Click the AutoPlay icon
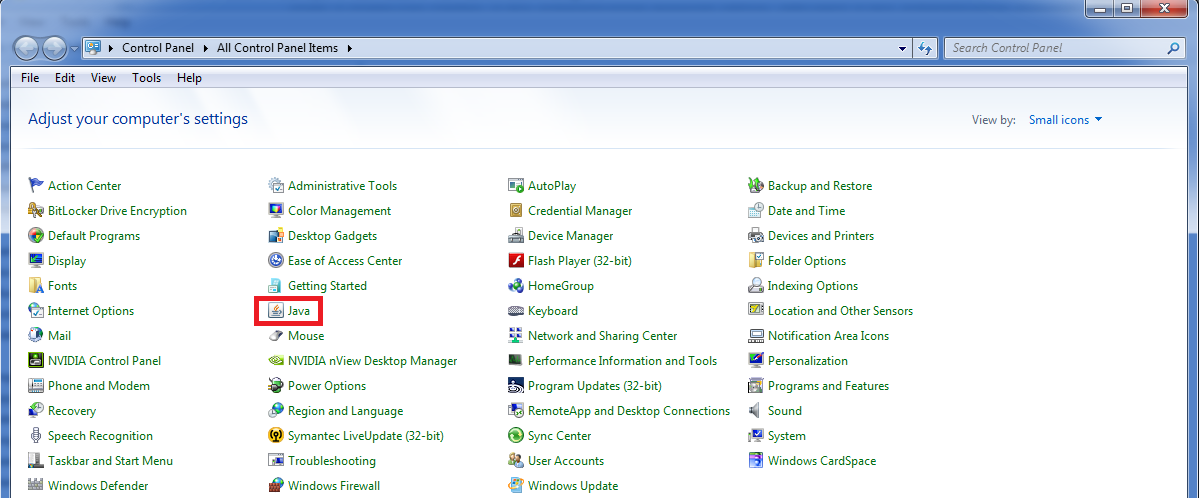1199x498 pixels. pyautogui.click(x=516, y=186)
